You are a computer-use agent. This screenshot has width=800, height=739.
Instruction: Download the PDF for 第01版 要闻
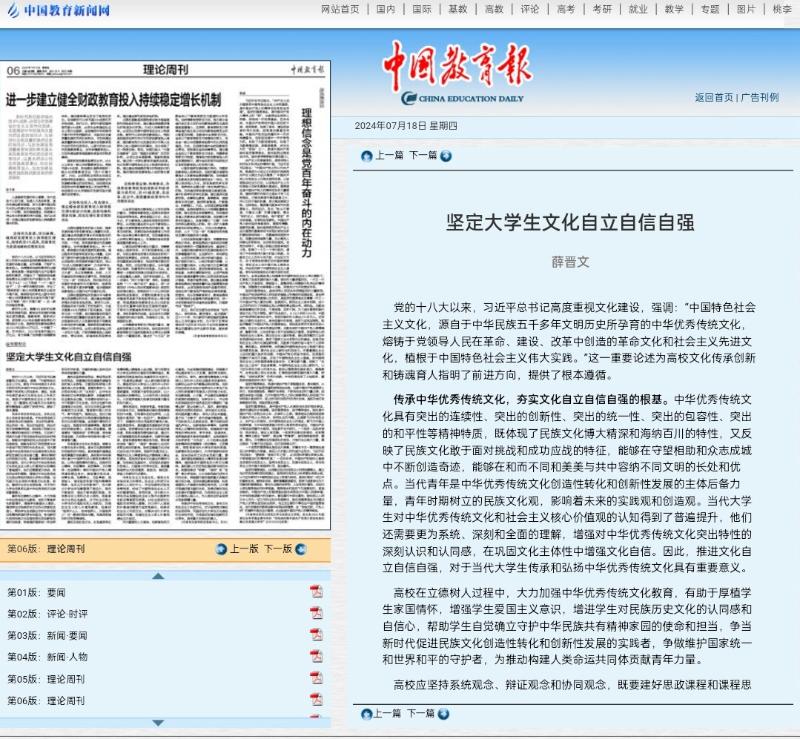(x=316, y=591)
